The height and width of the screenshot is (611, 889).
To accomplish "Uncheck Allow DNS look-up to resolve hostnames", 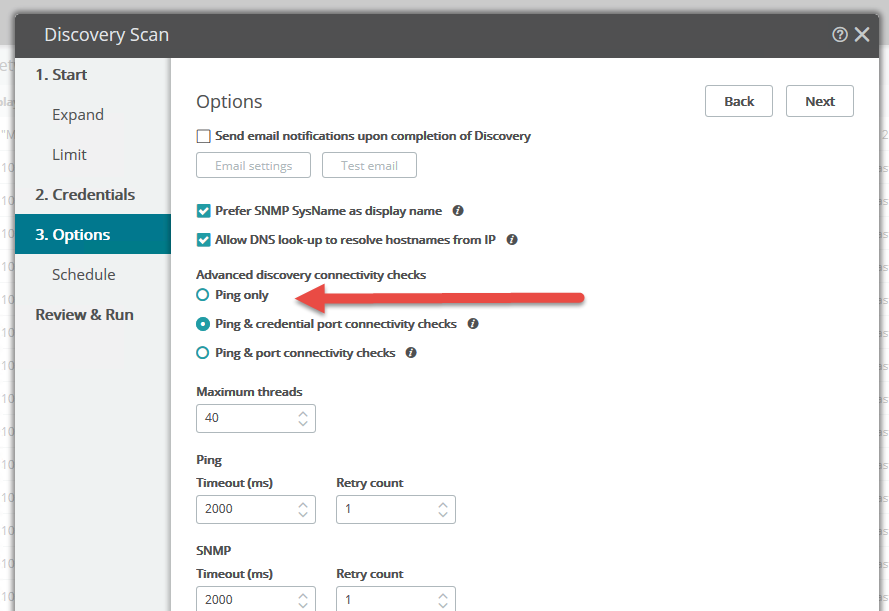I will tap(204, 240).
